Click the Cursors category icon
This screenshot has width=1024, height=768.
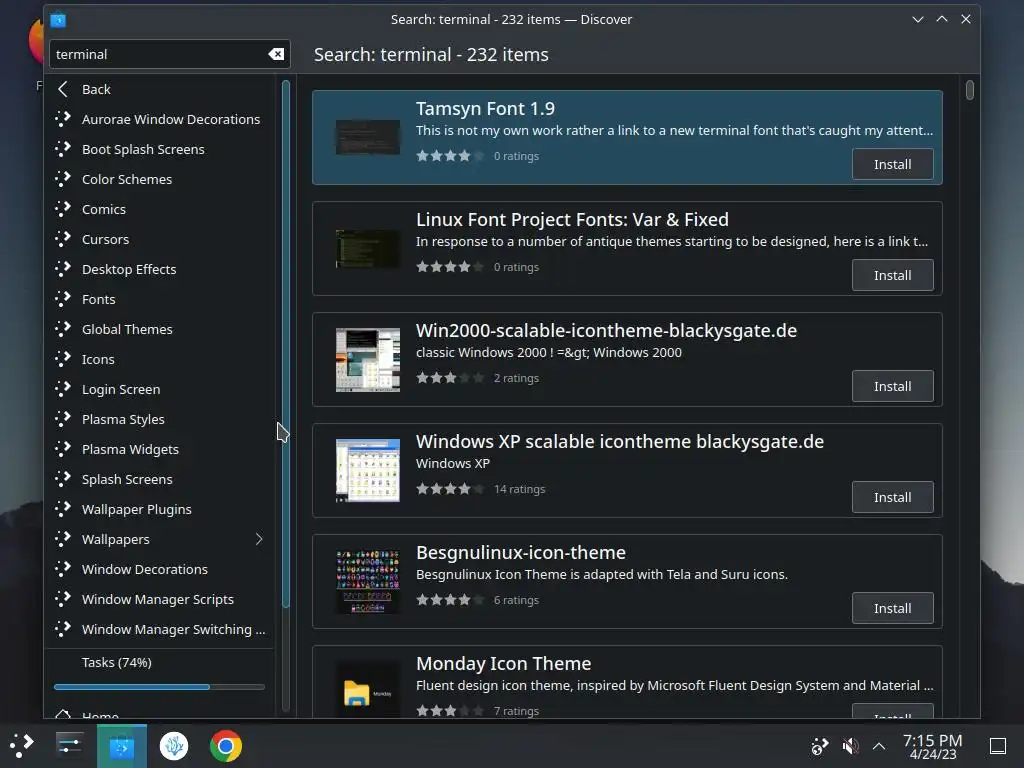tap(63, 239)
